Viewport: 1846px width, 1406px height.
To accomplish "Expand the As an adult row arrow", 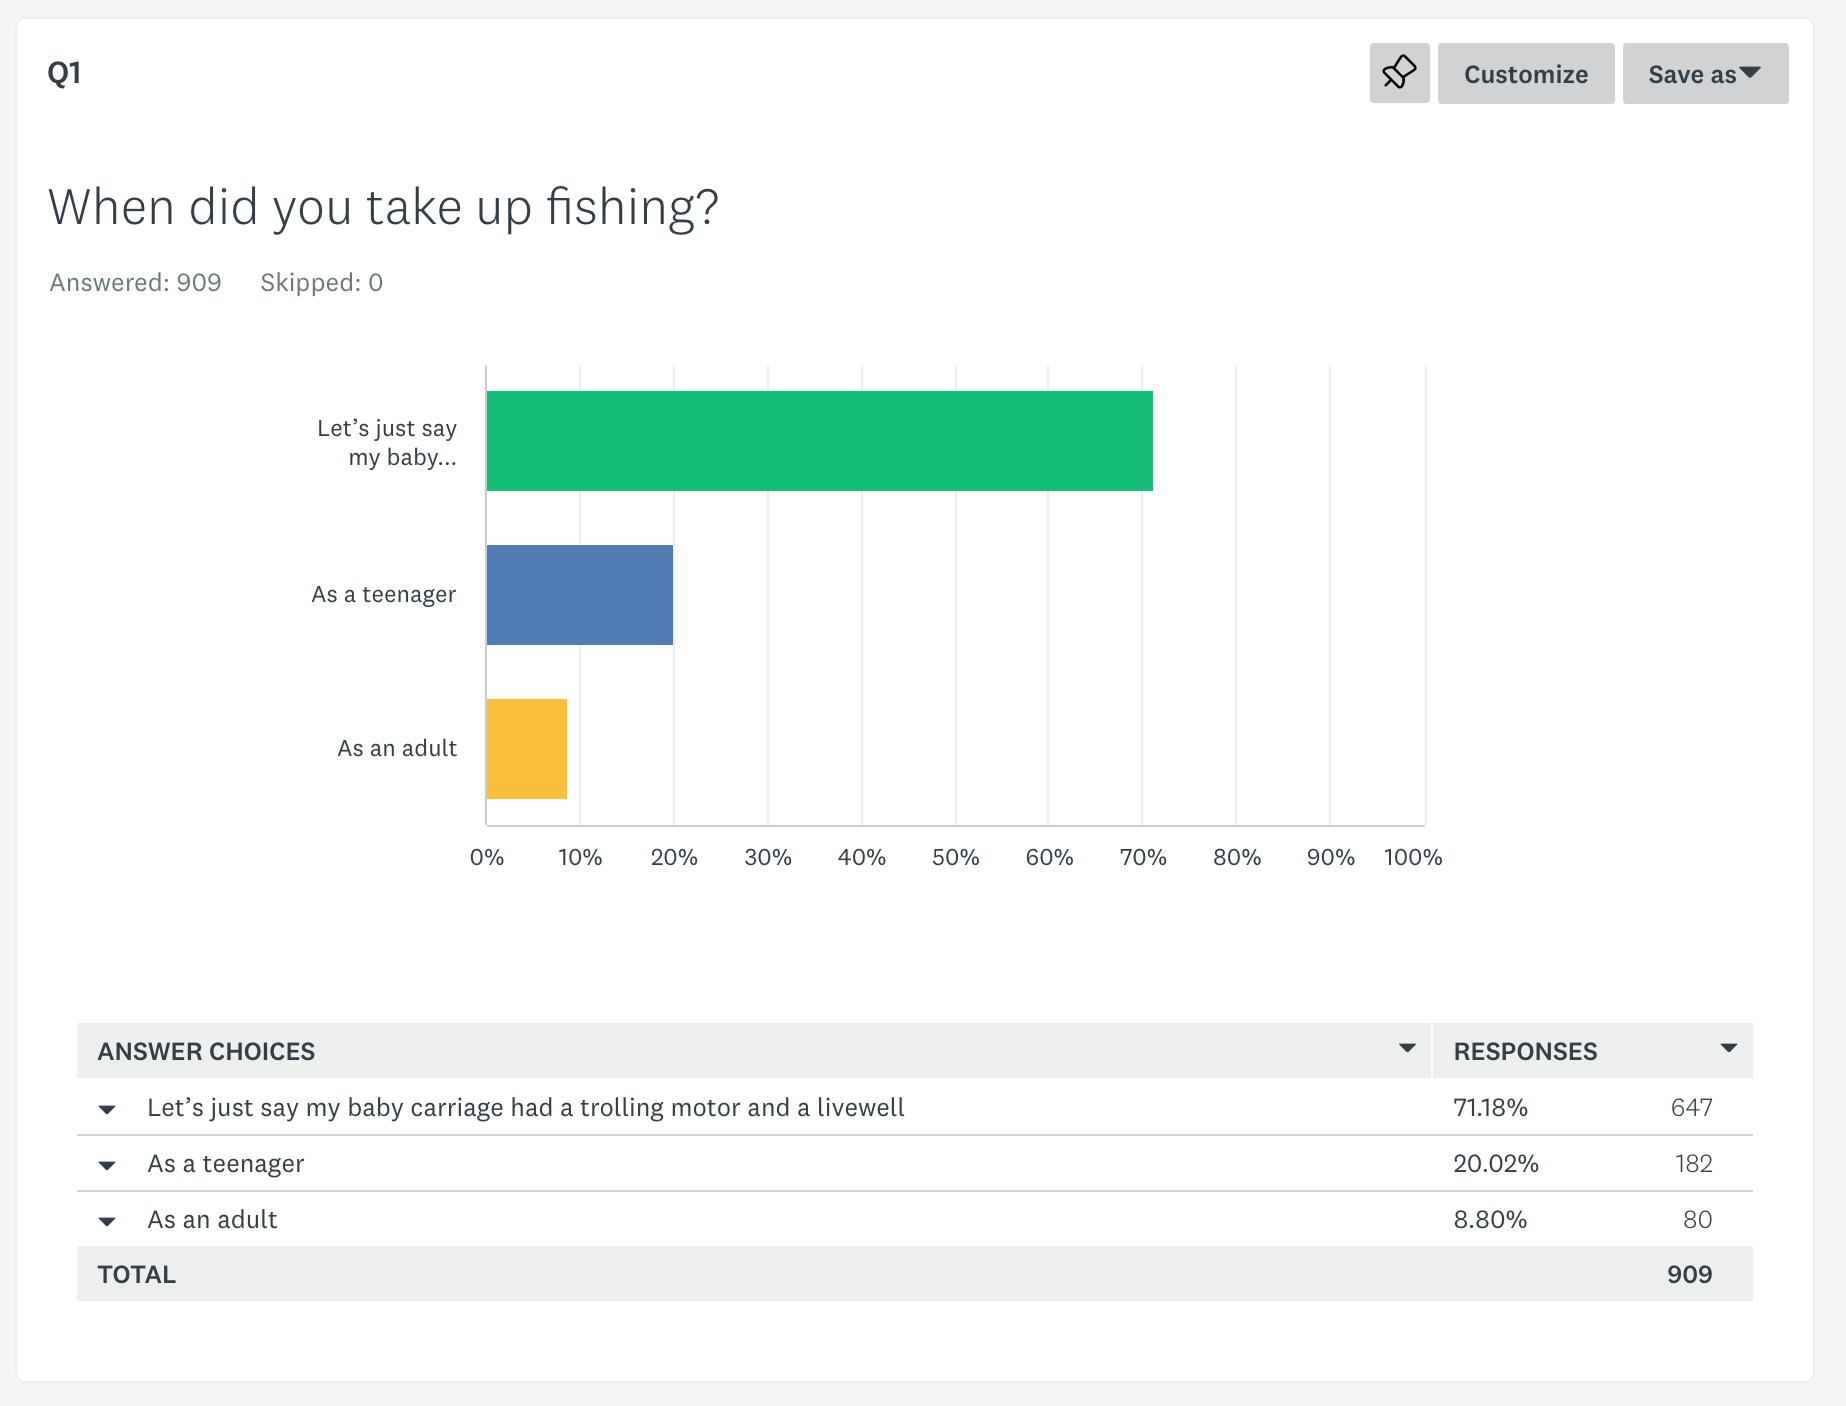I will click(107, 1221).
